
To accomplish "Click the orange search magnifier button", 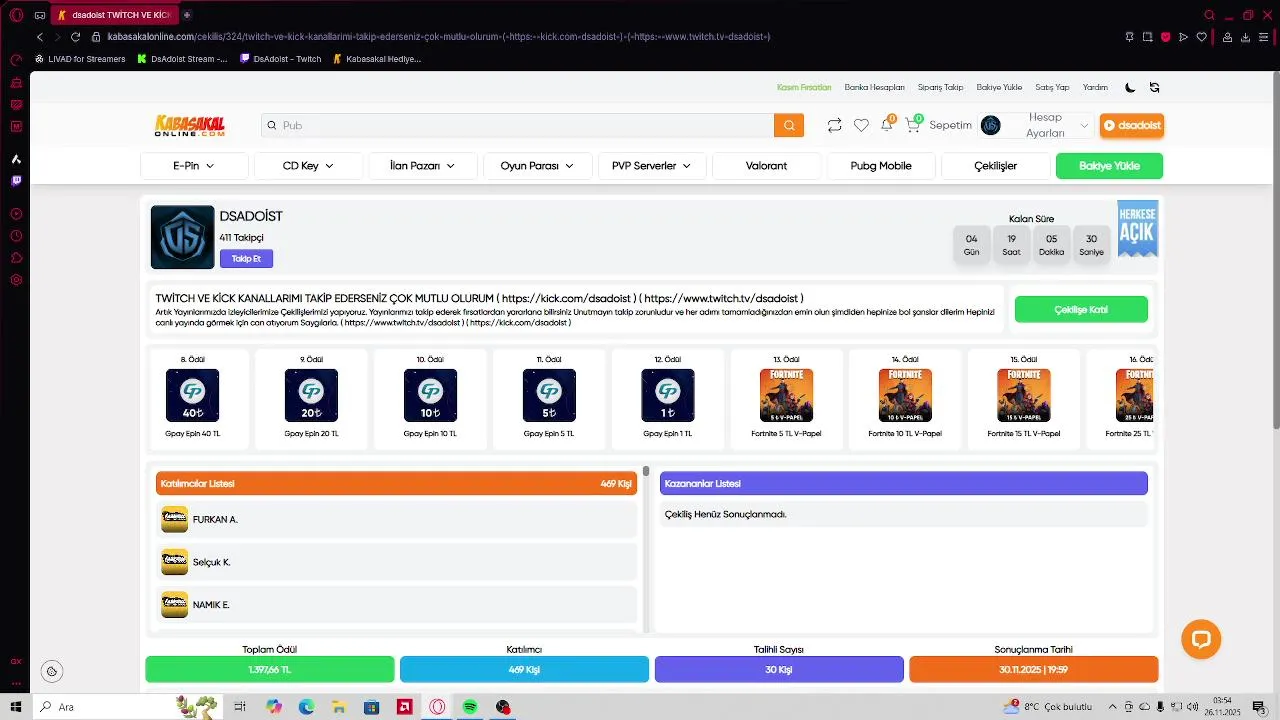I will click(789, 125).
